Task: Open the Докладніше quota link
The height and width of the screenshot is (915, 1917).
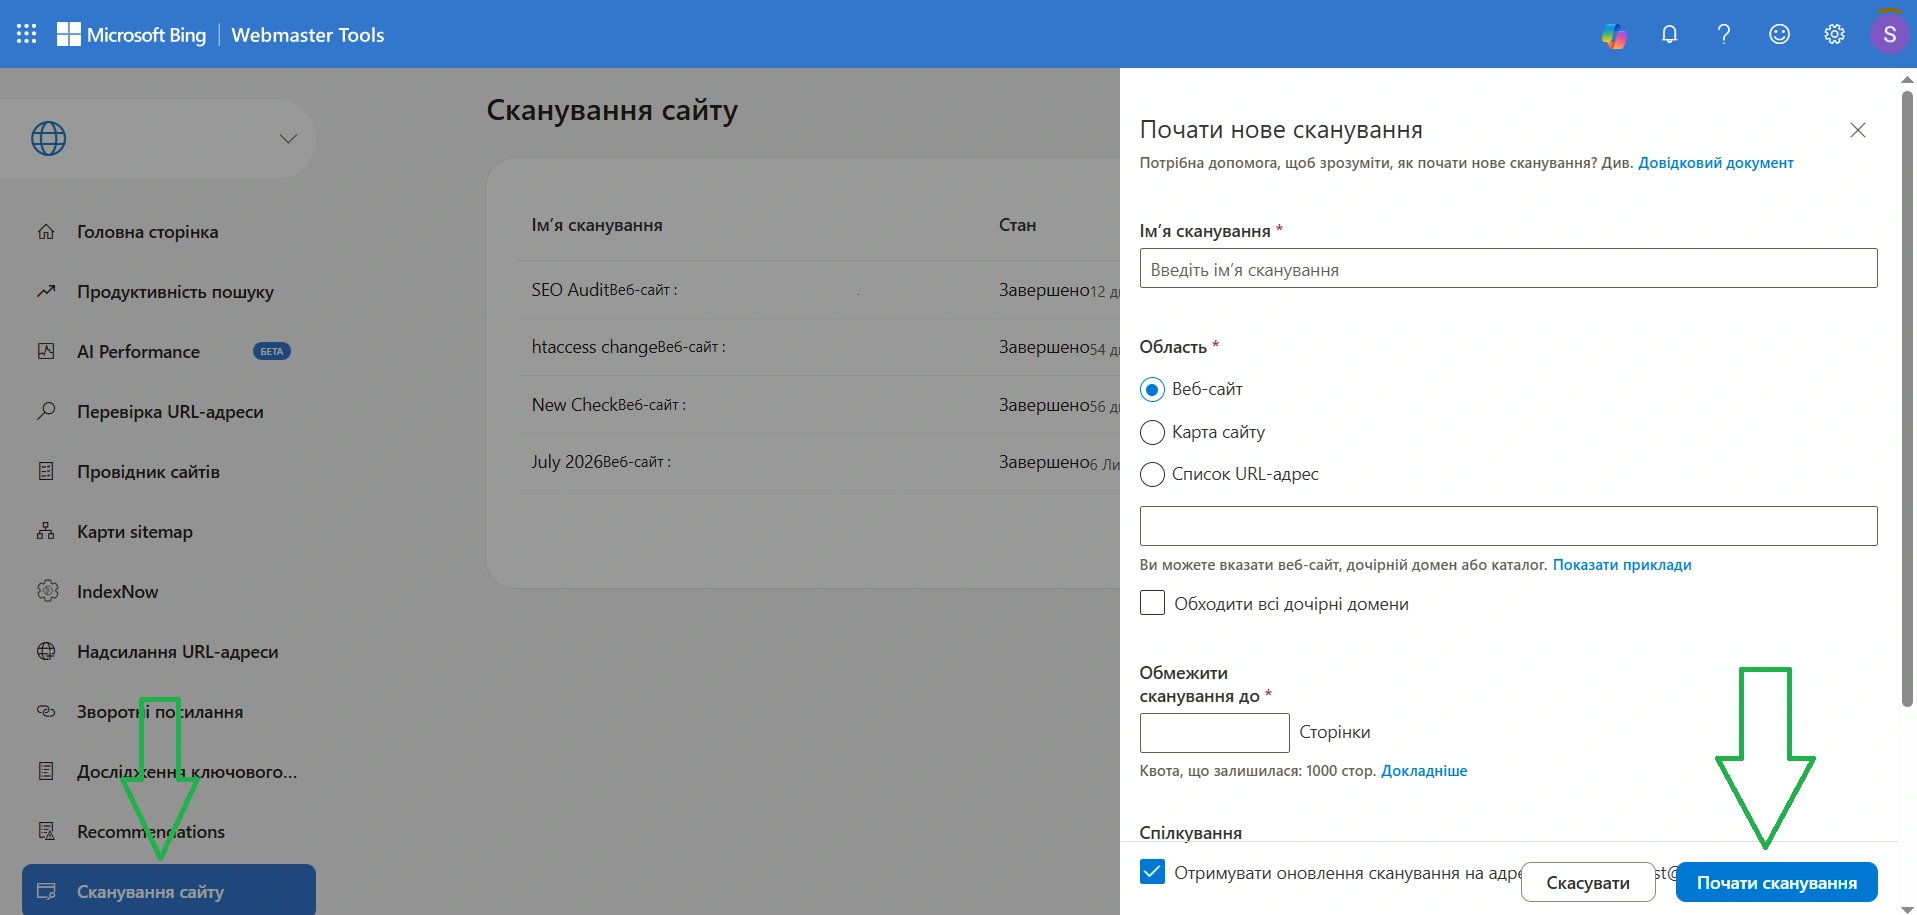Action: click(x=1424, y=771)
